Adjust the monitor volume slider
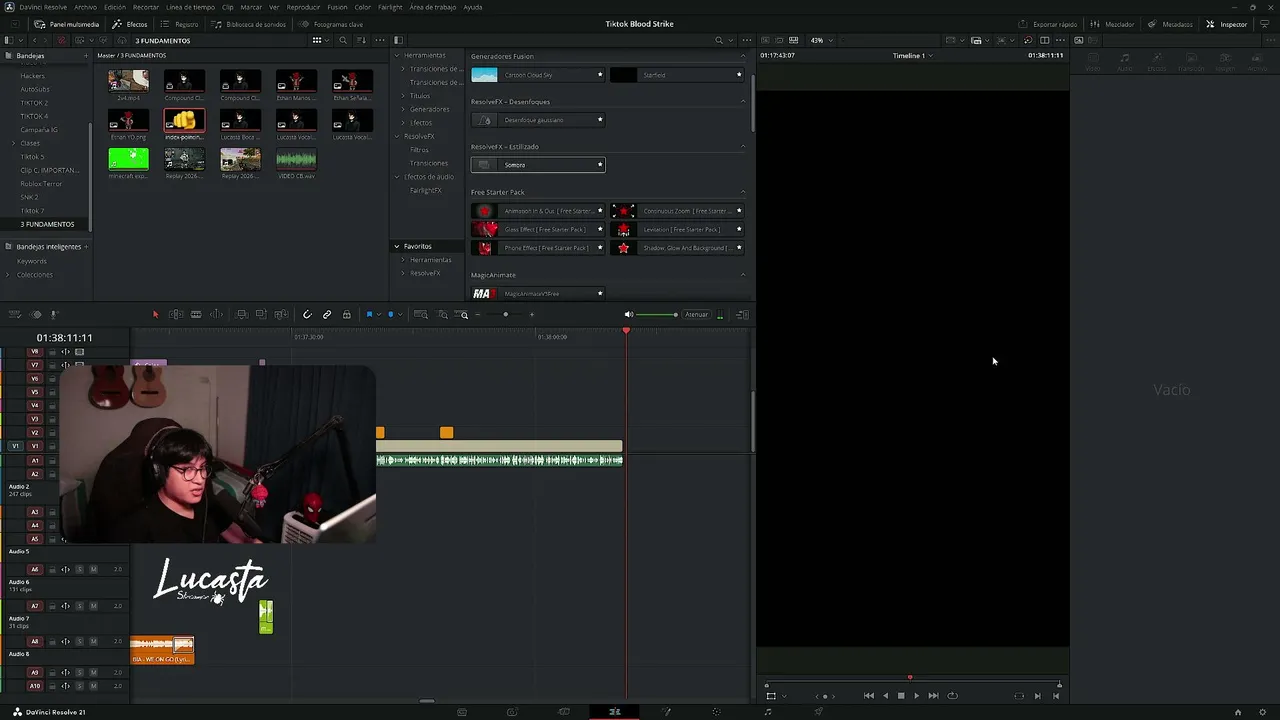Viewport: 1280px width, 720px height. click(656, 315)
